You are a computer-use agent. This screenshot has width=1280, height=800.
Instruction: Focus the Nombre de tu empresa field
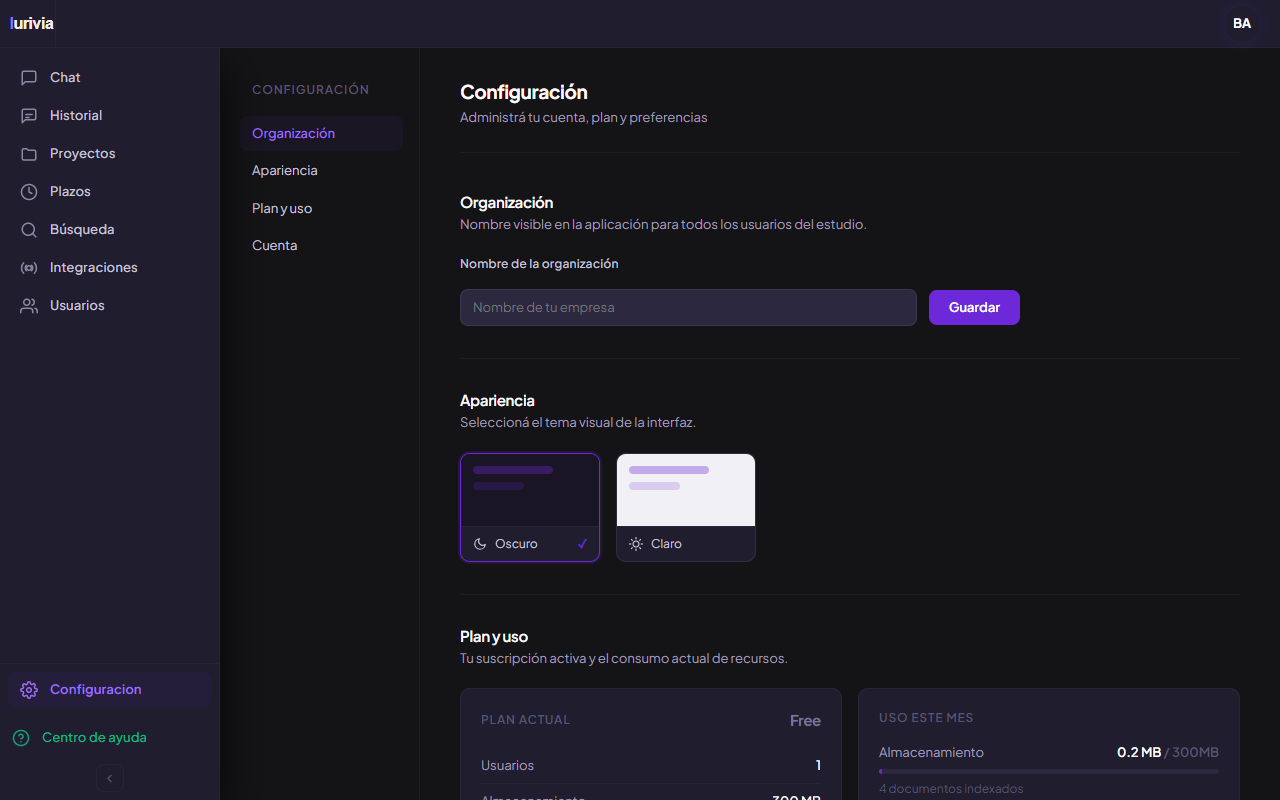[688, 308]
